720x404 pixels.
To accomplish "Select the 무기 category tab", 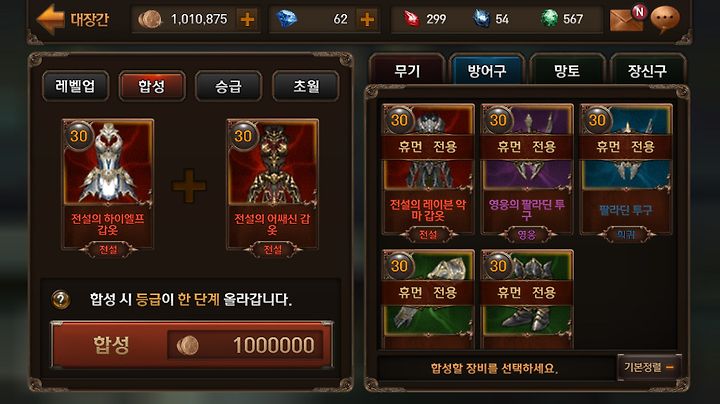I will (407, 70).
